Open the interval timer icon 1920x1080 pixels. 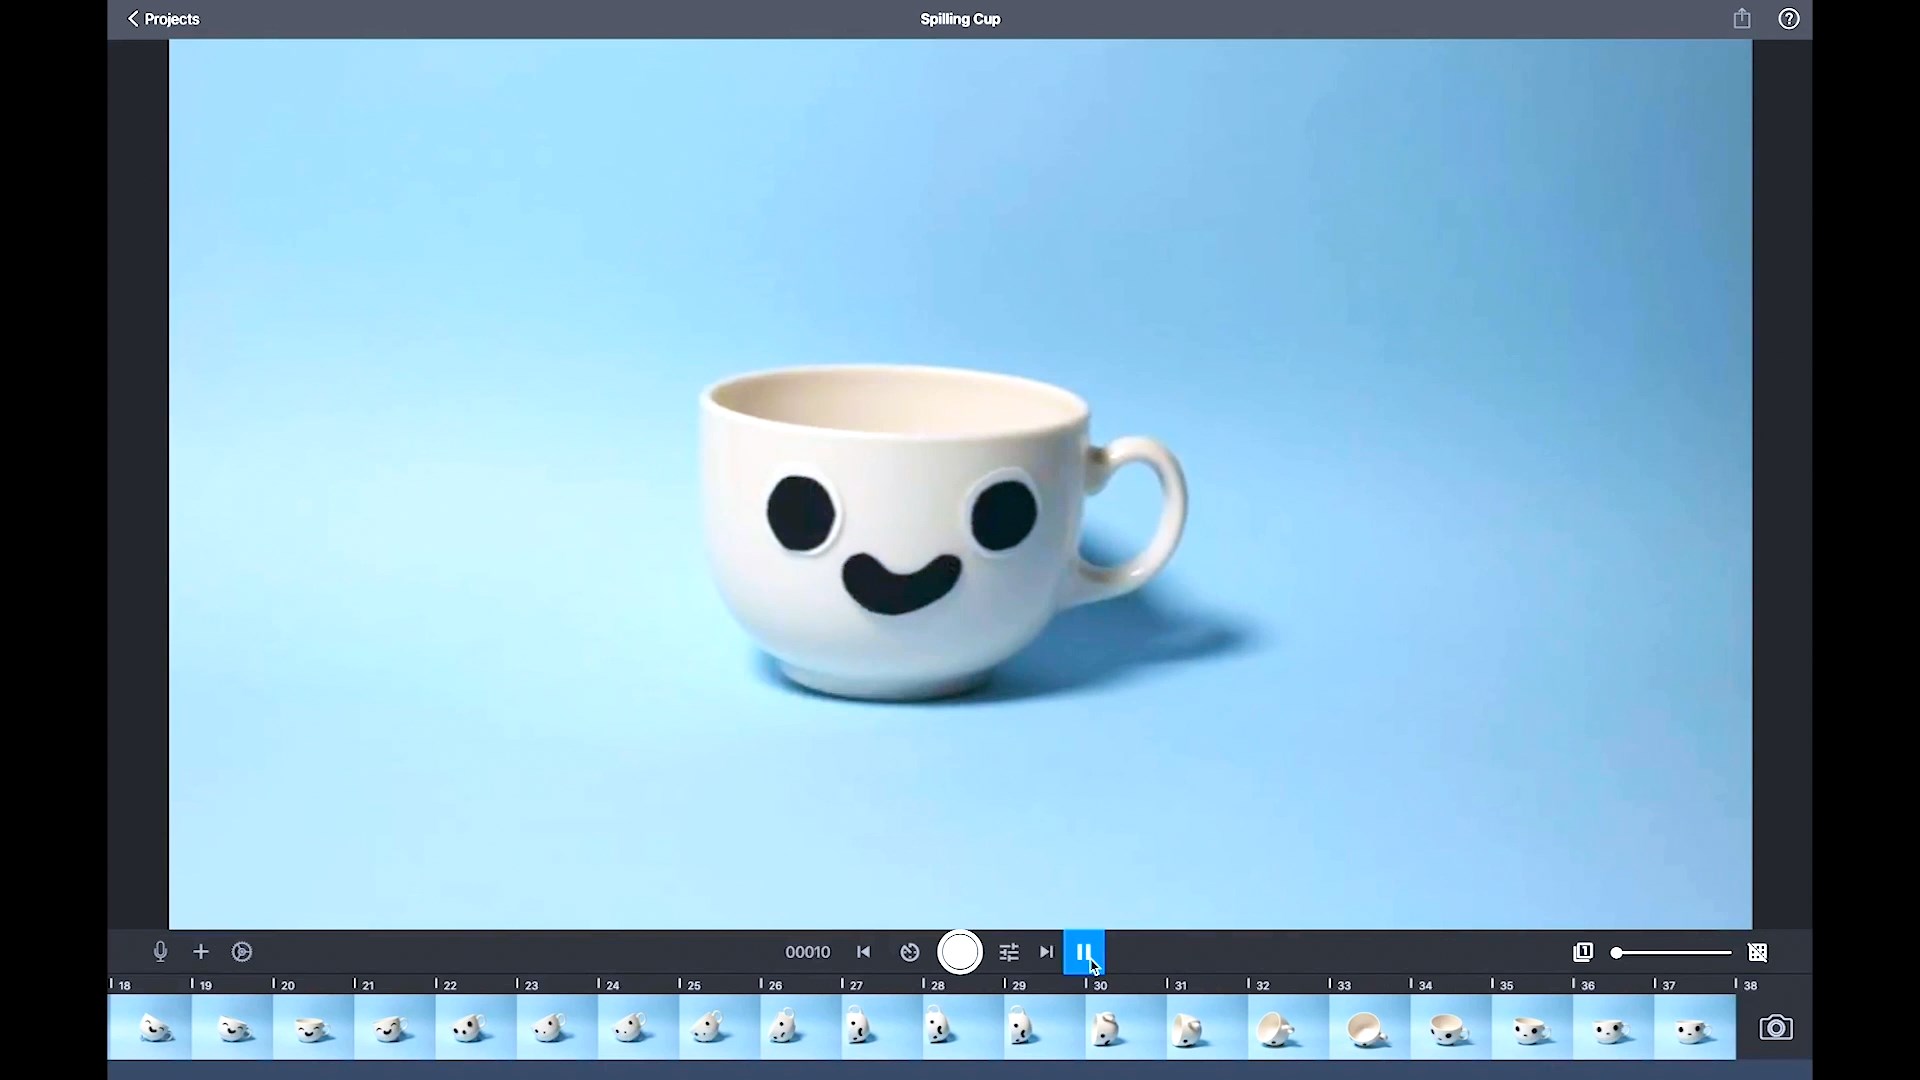coord(910,952)
